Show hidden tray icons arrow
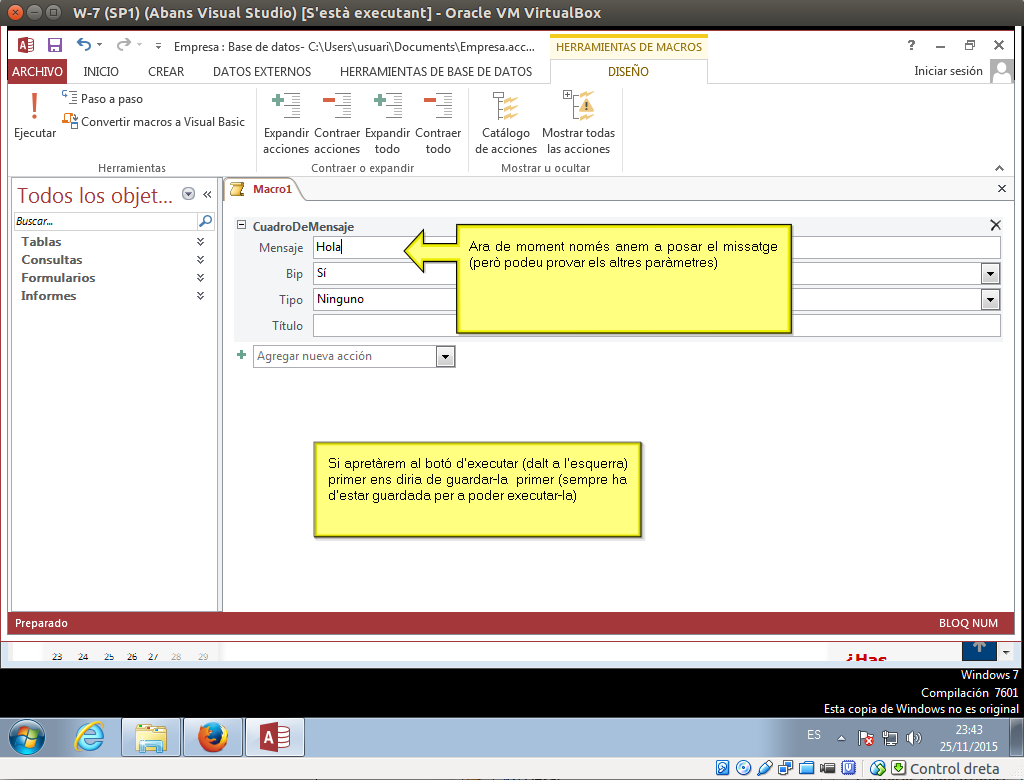 coord(841,738)
